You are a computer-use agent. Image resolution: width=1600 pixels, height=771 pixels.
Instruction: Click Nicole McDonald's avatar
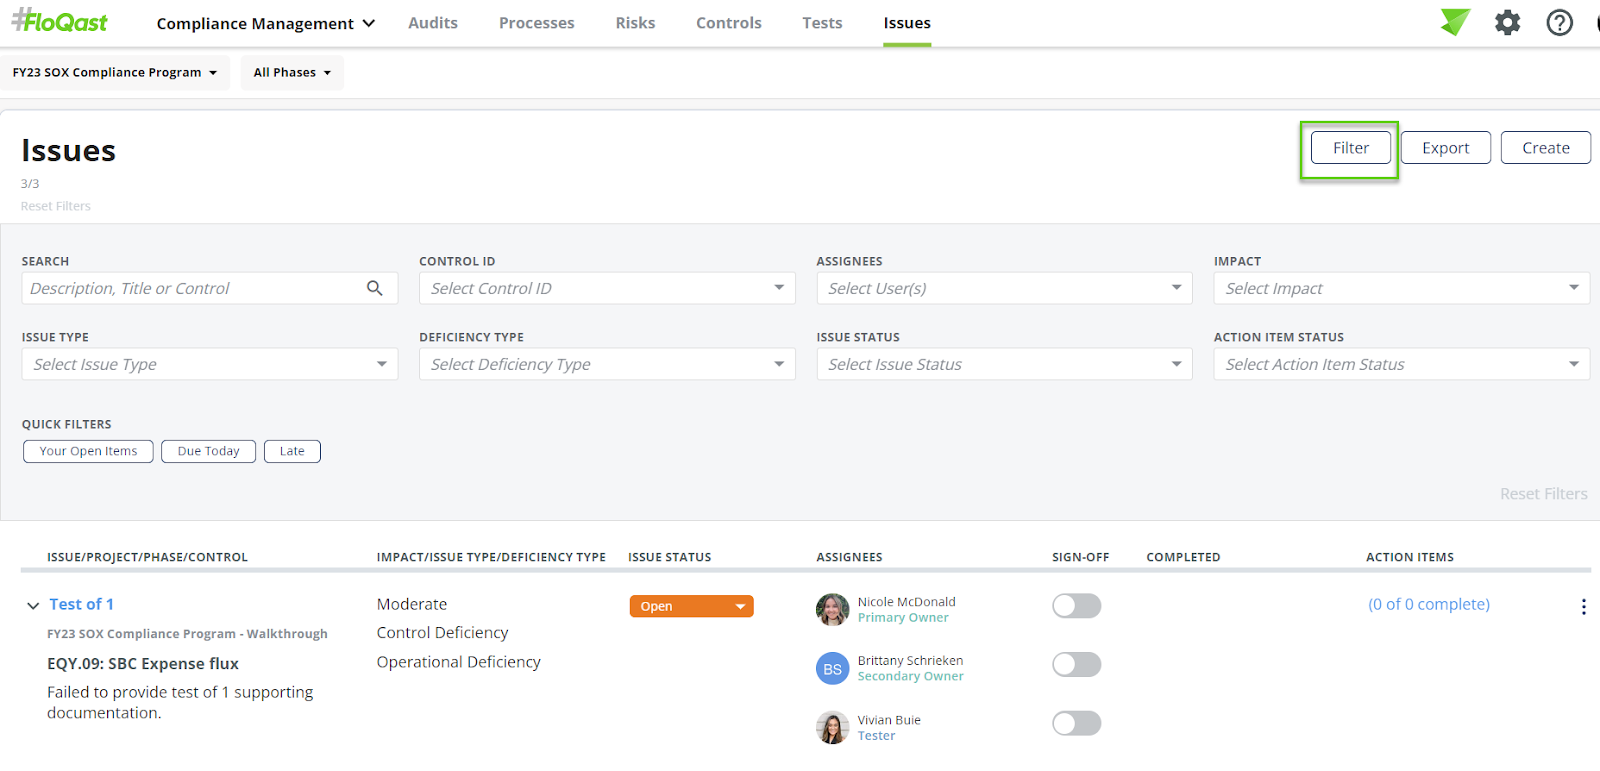pos(832,609)
